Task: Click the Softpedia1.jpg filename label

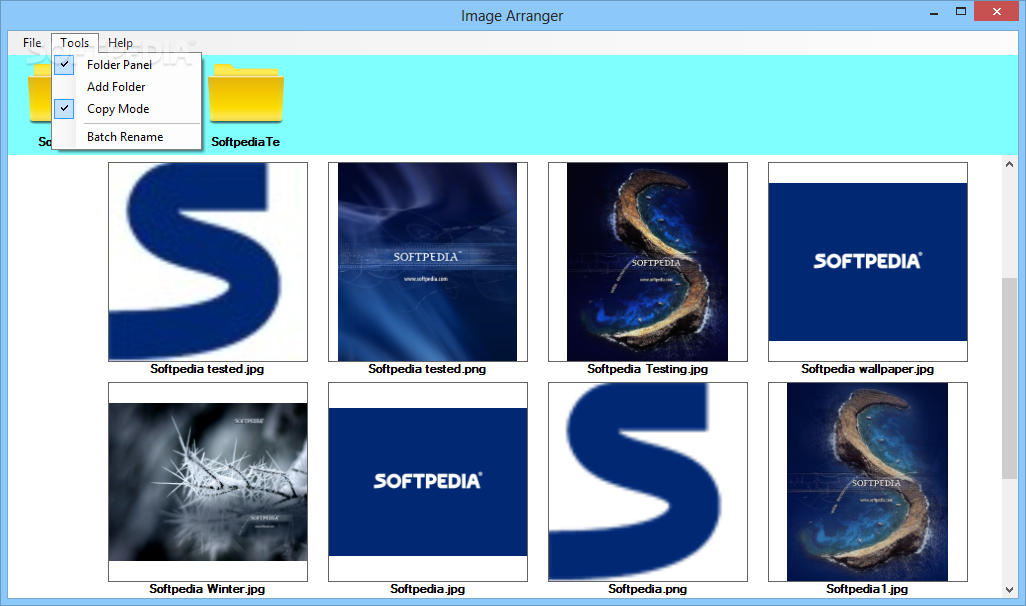Action: click(x=867, y=589)
